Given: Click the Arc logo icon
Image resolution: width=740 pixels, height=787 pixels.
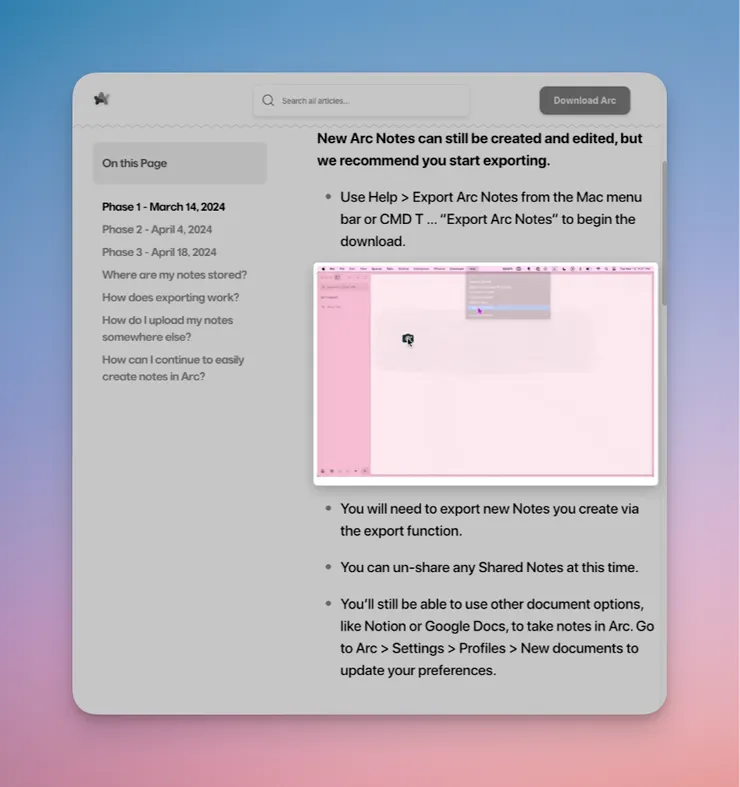Looking at the screenshot, I should point(102,99).
